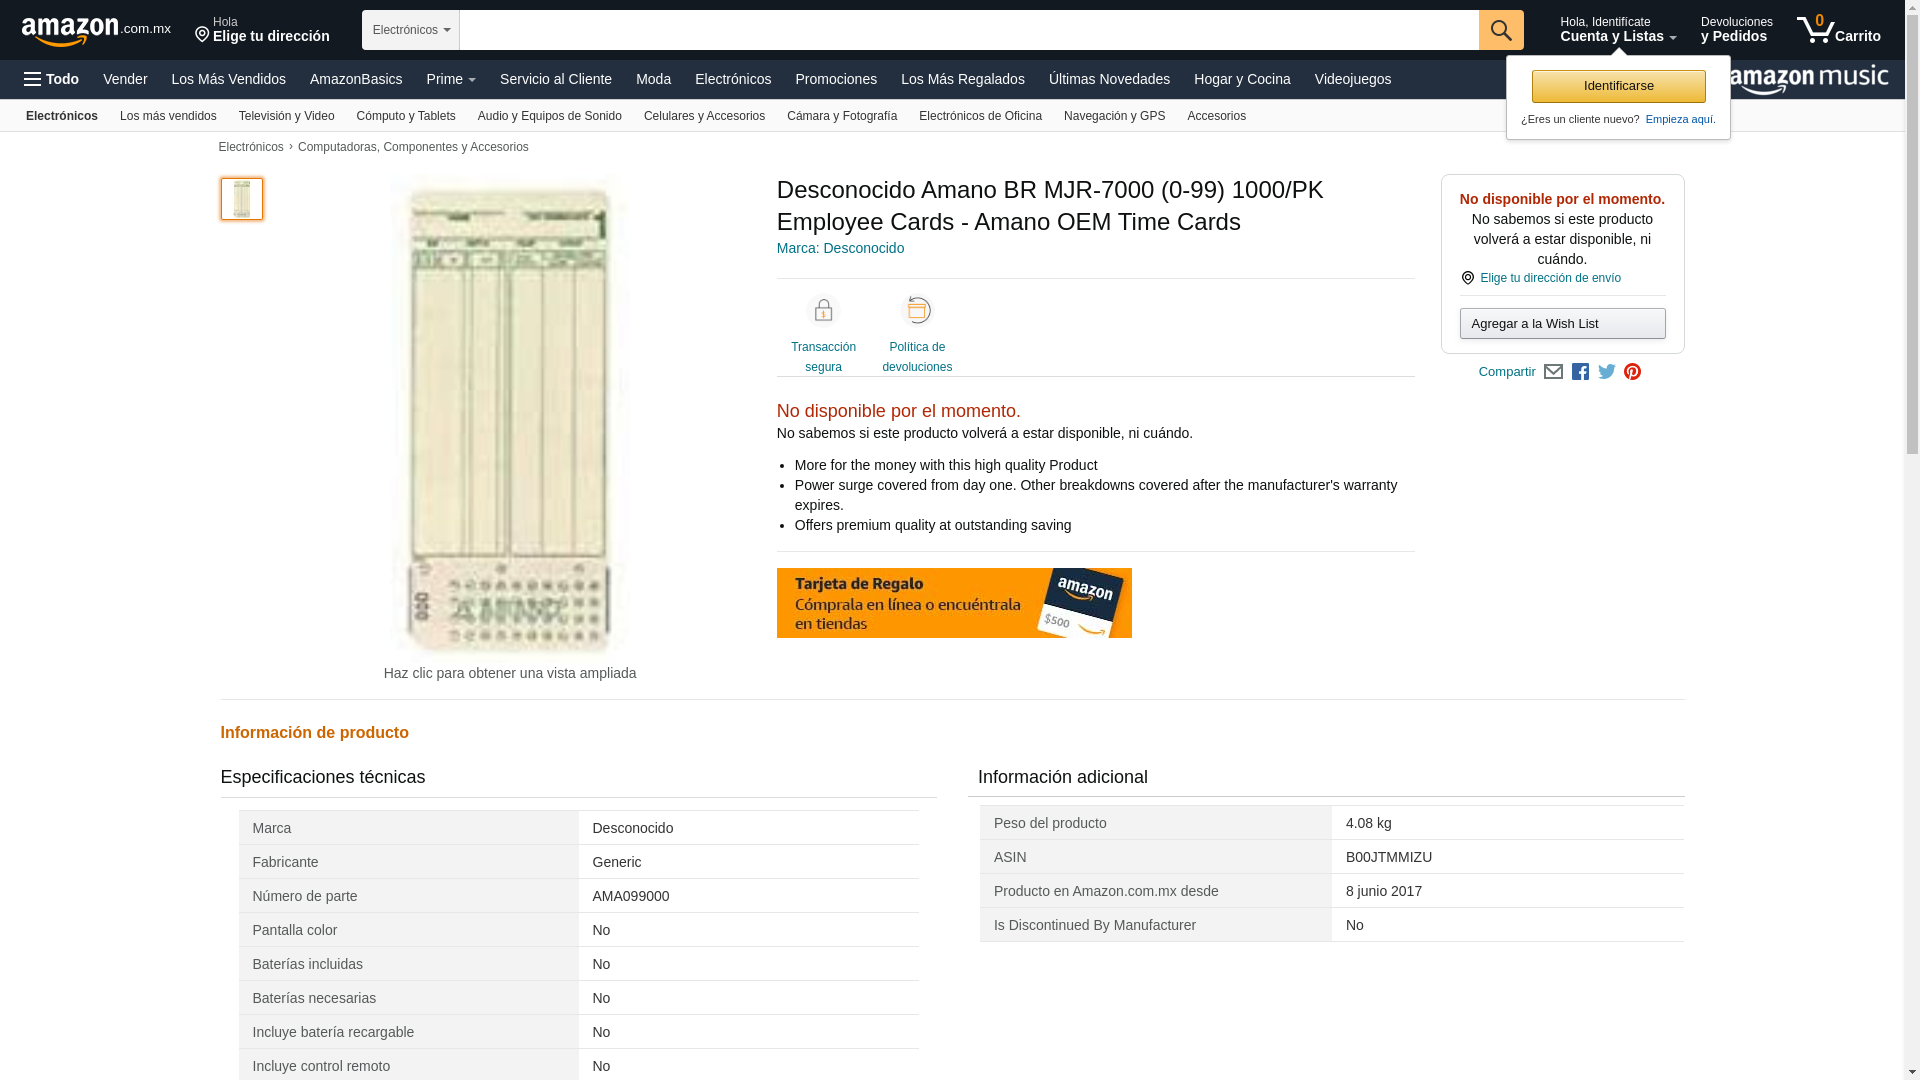Expand the Prime navigation dropdown
Image resolution: width=1920 pixels, height=1080 pixels.
[x=451, y=79]
